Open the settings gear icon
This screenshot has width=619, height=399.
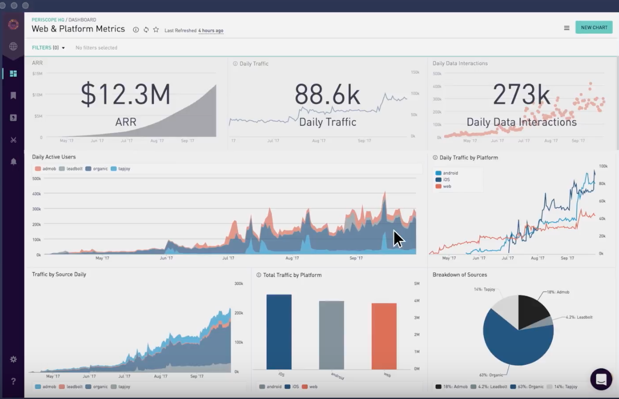[x=13, y=359]
